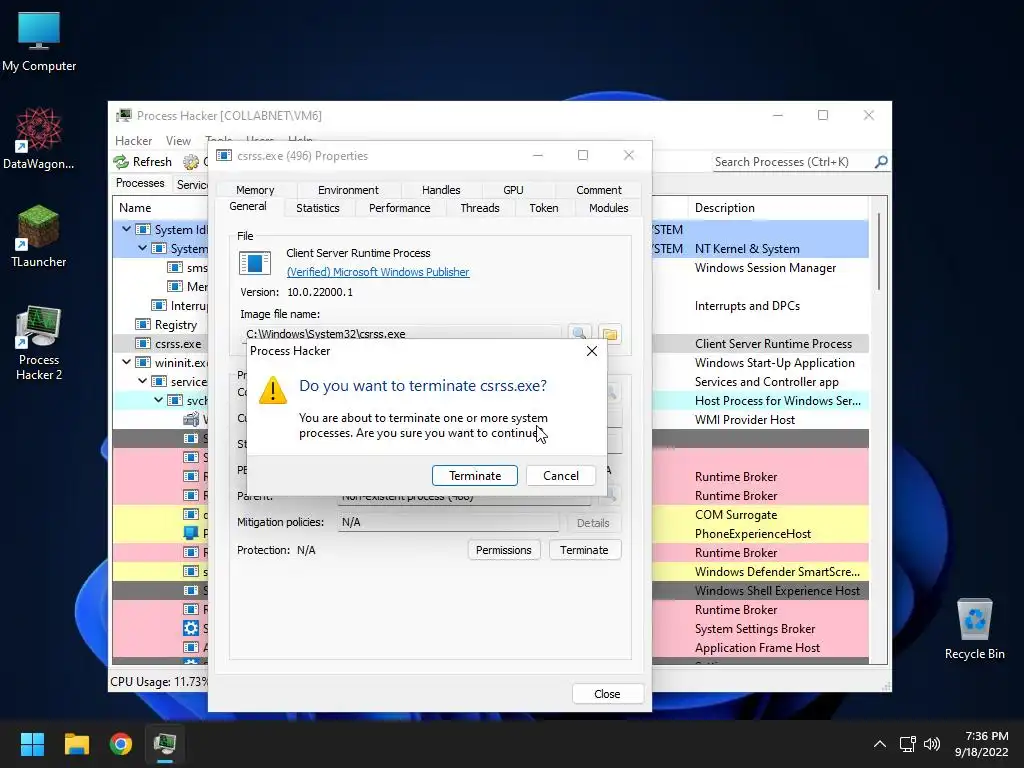1024x768 pixels.
Task: Click the PhoneExperienceHost process icon
Action: [191, 534]
